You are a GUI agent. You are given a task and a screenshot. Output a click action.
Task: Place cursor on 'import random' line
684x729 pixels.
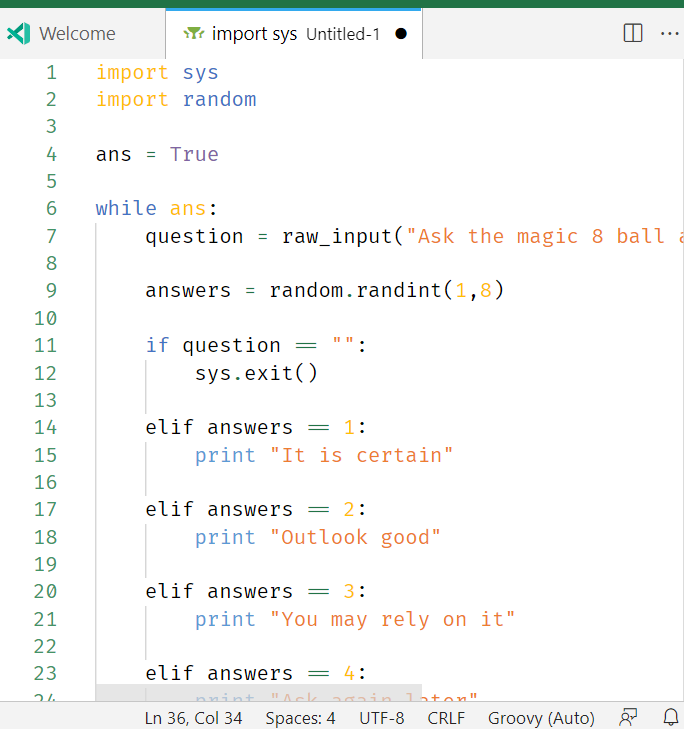pyautogui.click(x=176, y=99)
